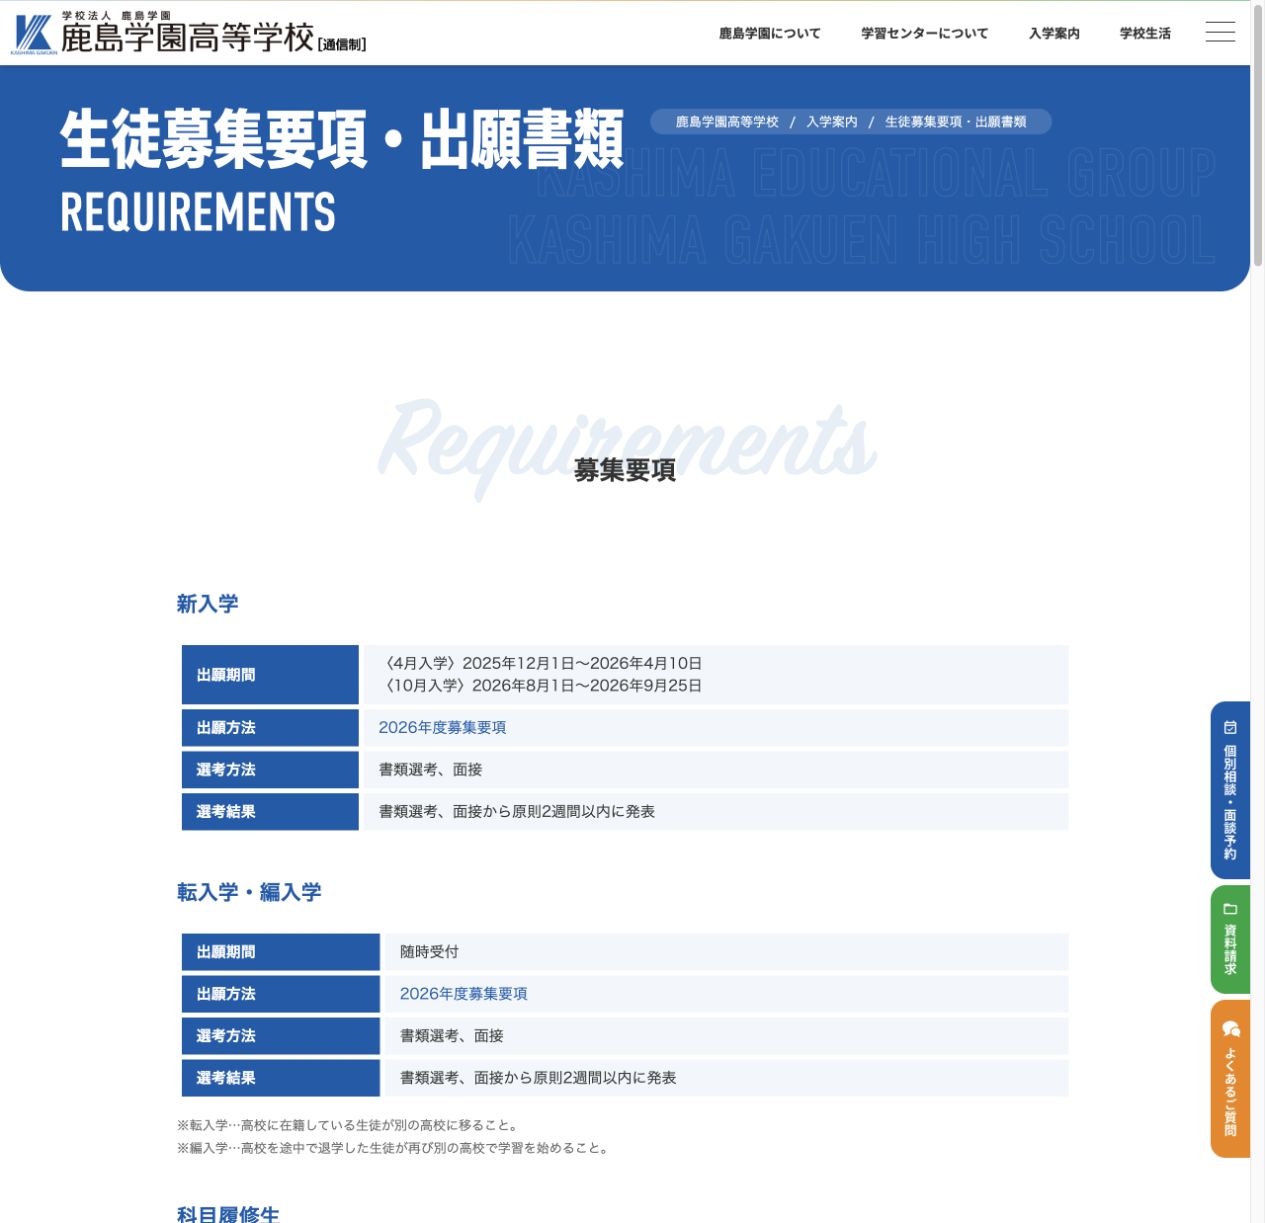The width and height of the screenshot is (1265, 1223).
Task: Open 学校生活 menu
Action: (x=1145, y=33)
